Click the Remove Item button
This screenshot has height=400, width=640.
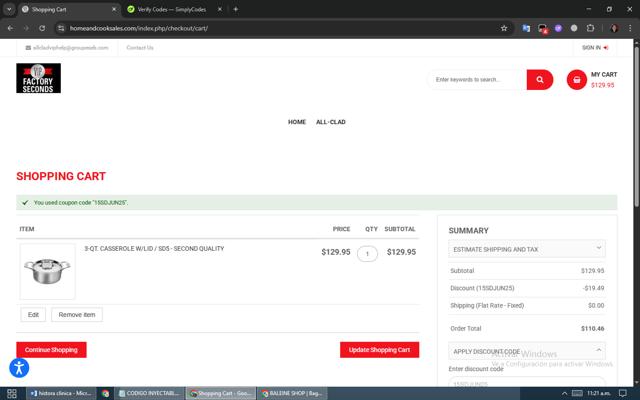tap(77, 315)
